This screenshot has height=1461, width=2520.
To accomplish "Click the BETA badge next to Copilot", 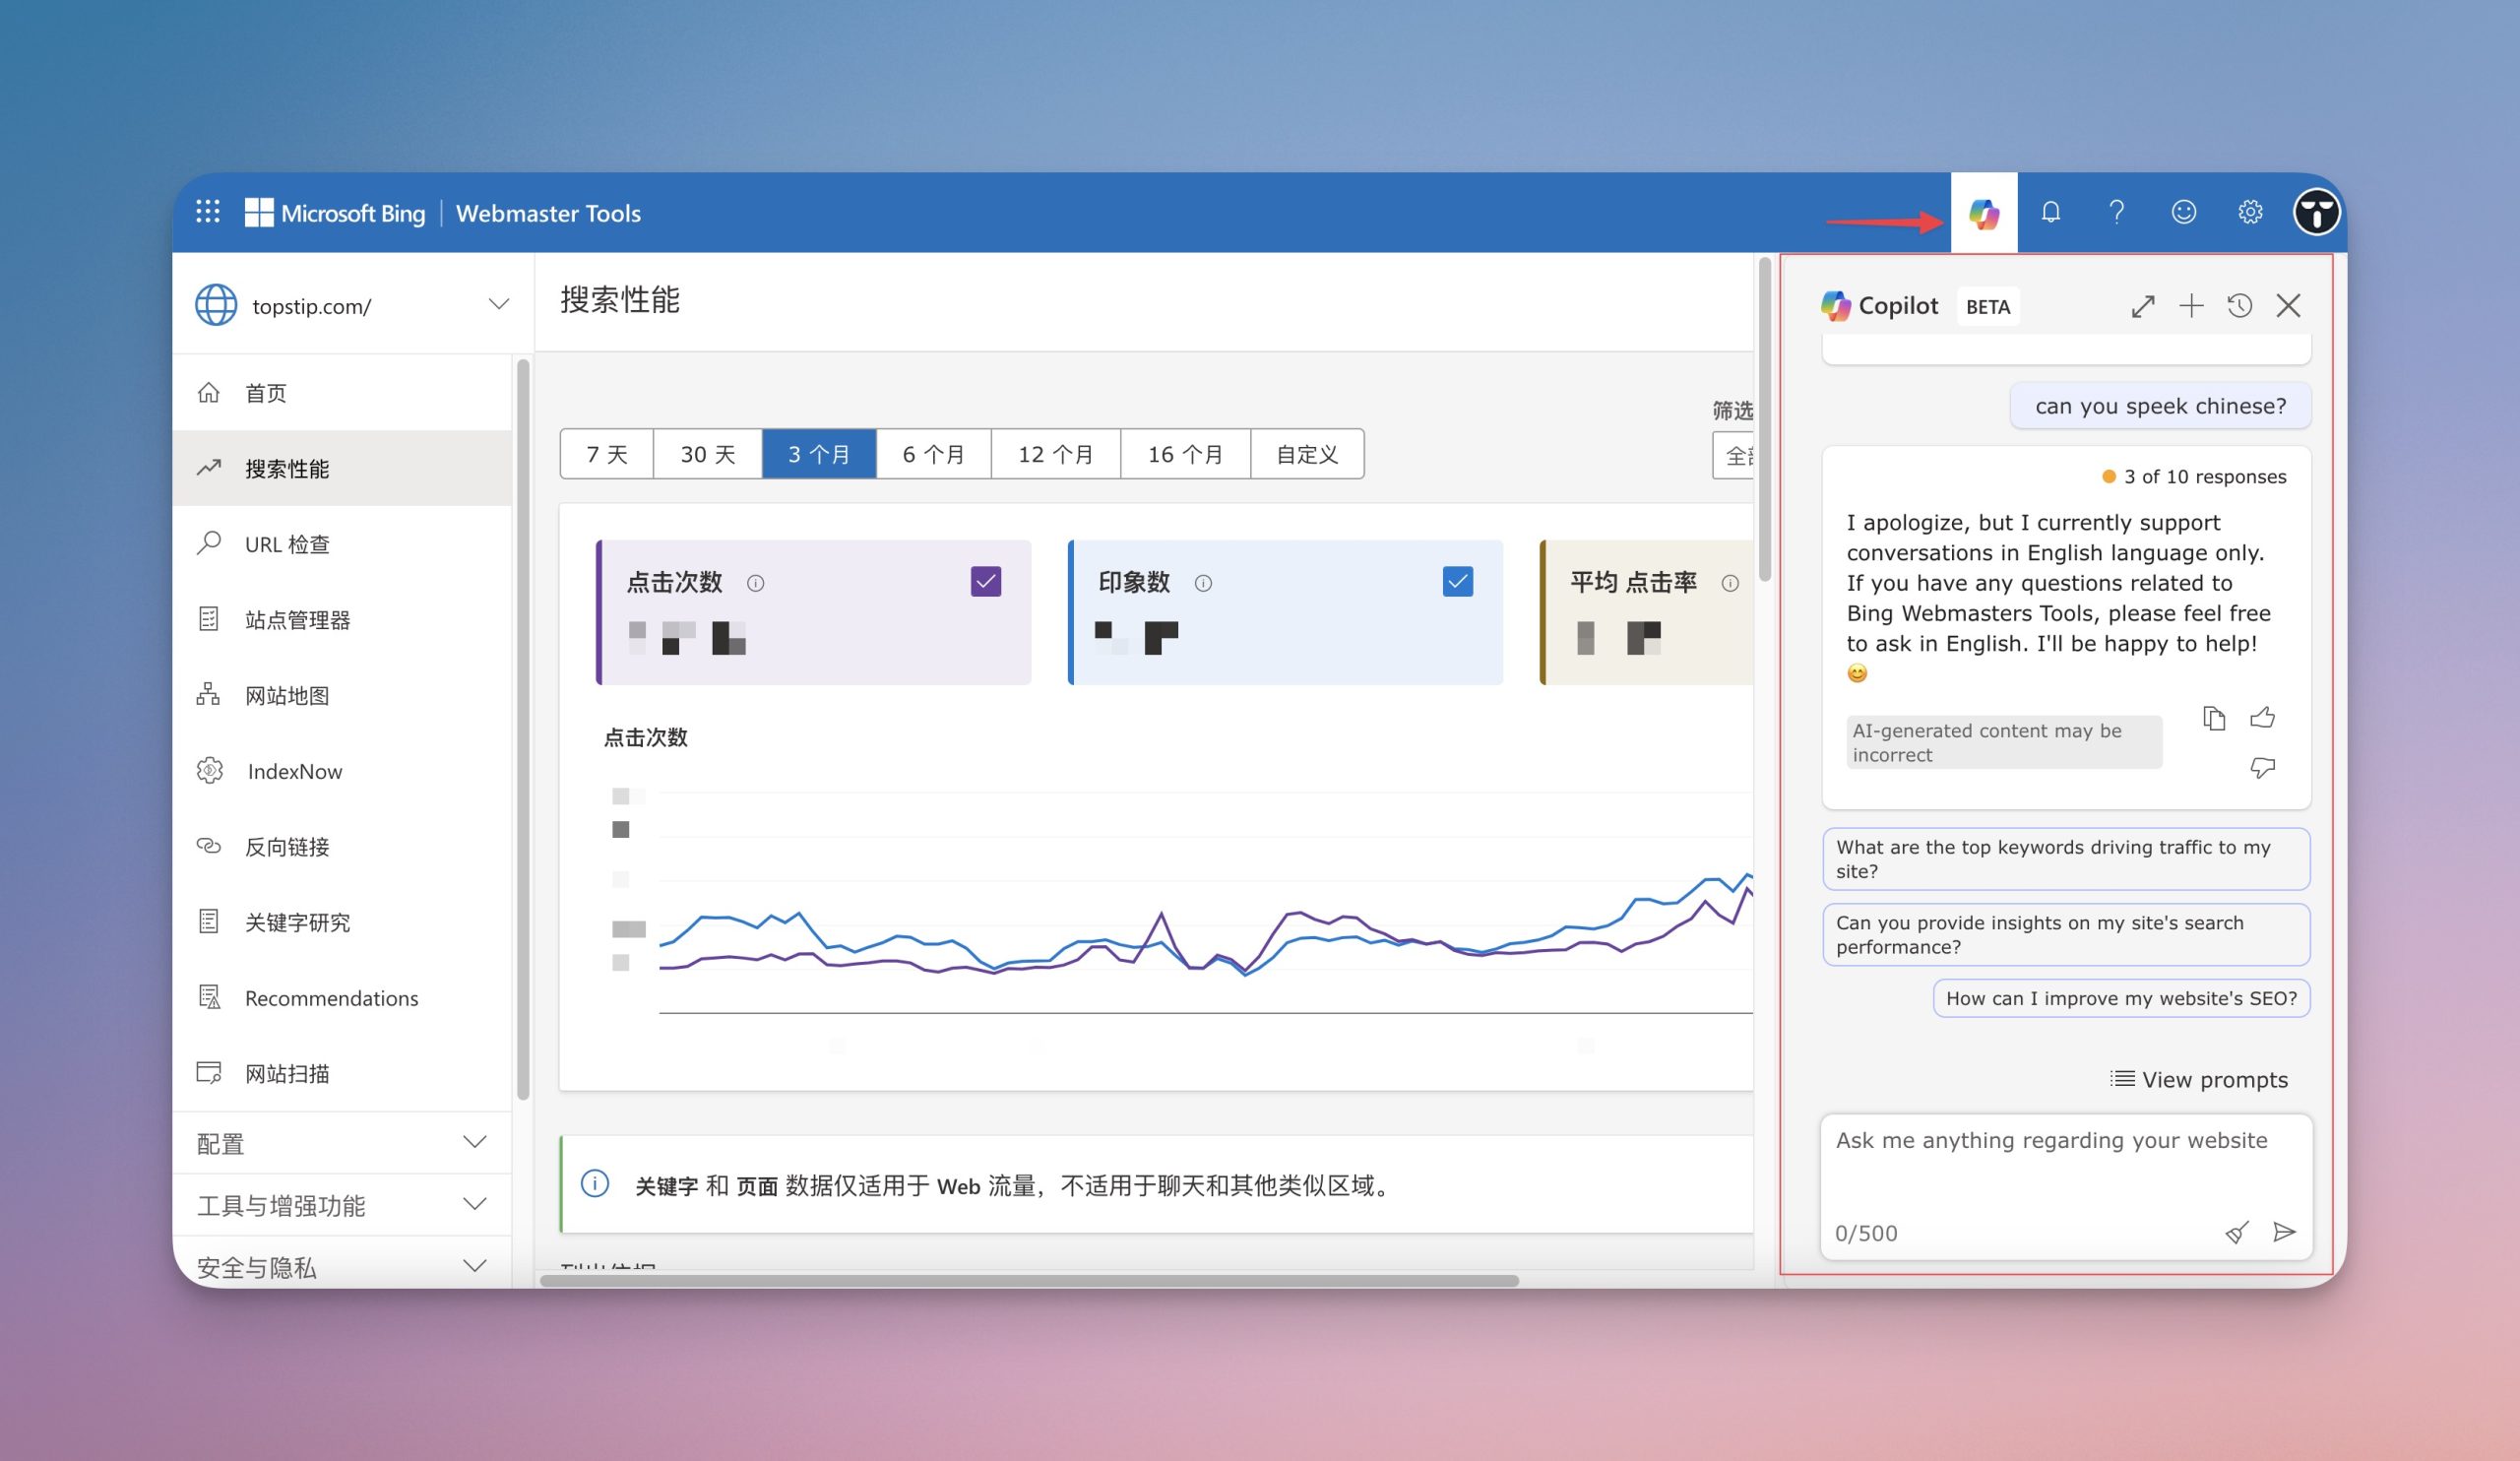I will (1987, 307).
